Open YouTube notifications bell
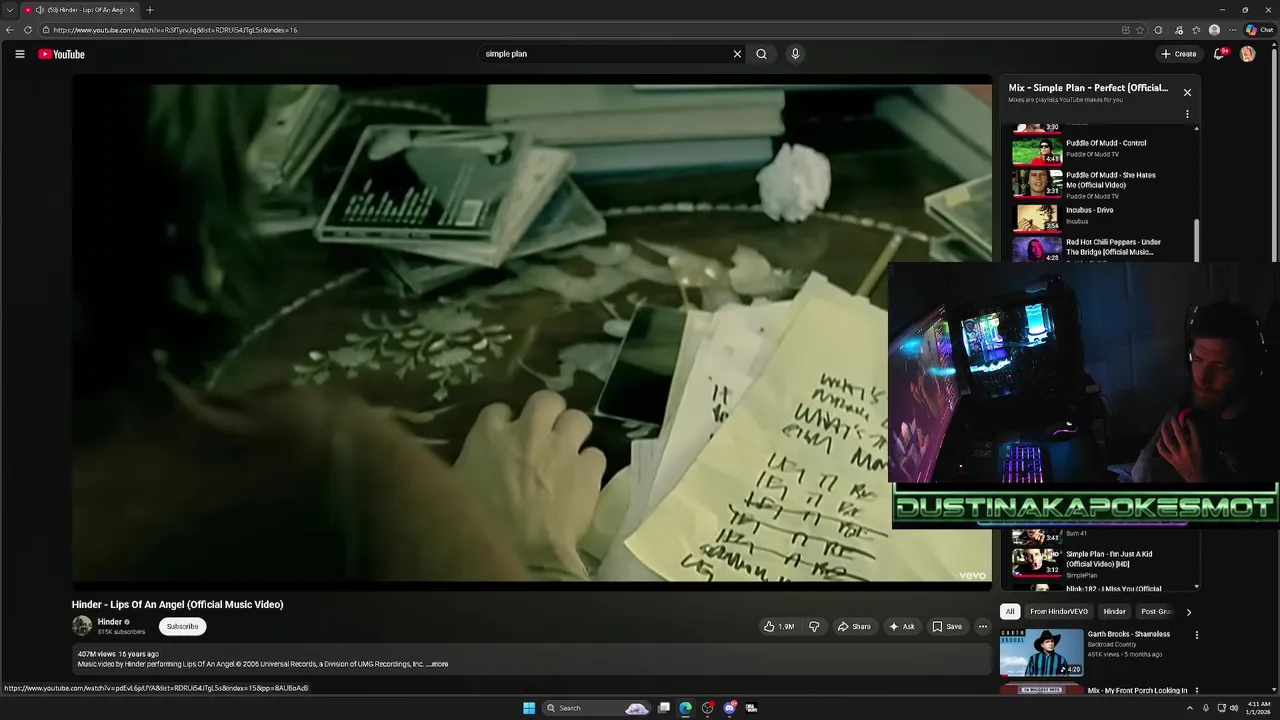Image resolution: width=1280 pixels, height=720 pixels. (1218, 54)
